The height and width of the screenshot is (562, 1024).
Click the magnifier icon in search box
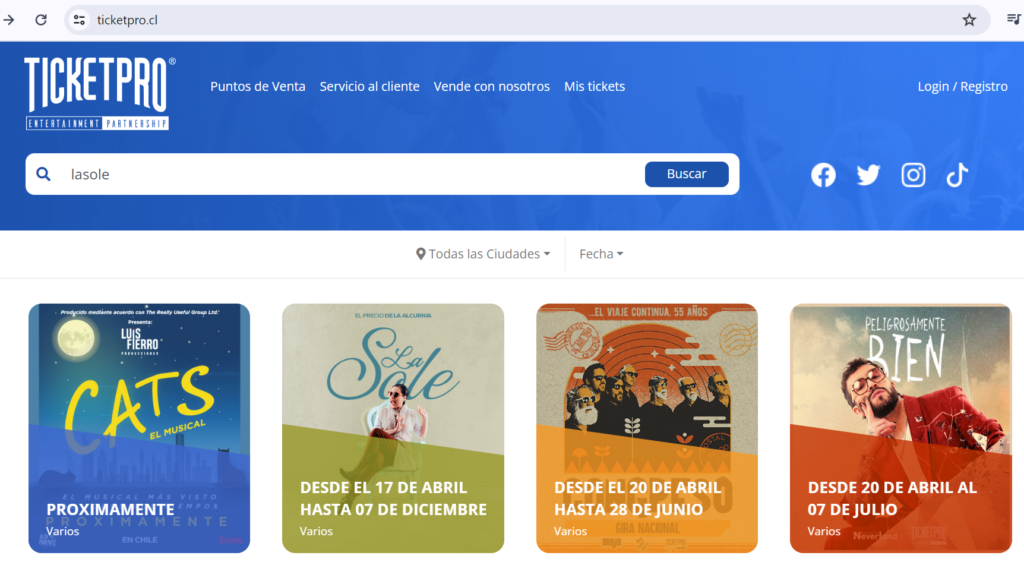43,174
